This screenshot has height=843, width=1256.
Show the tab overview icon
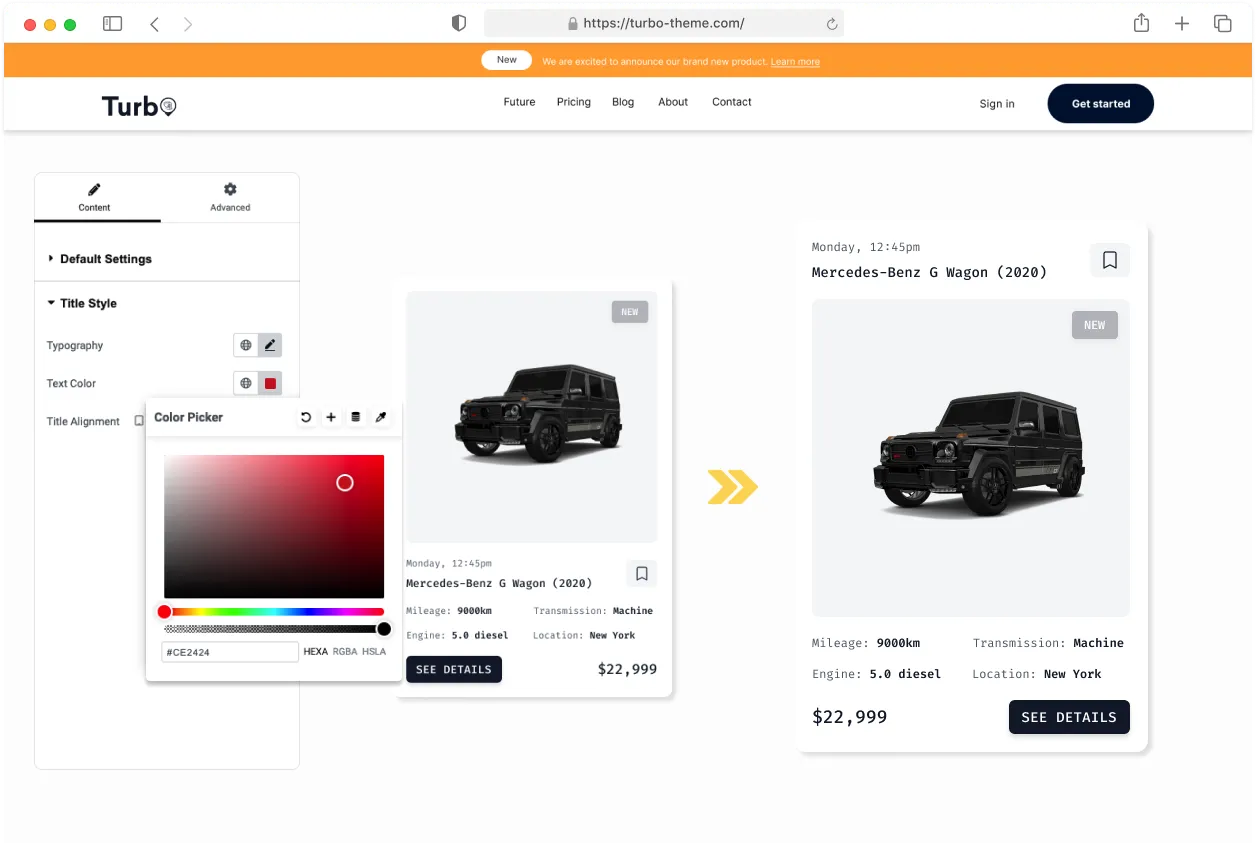1222,23
